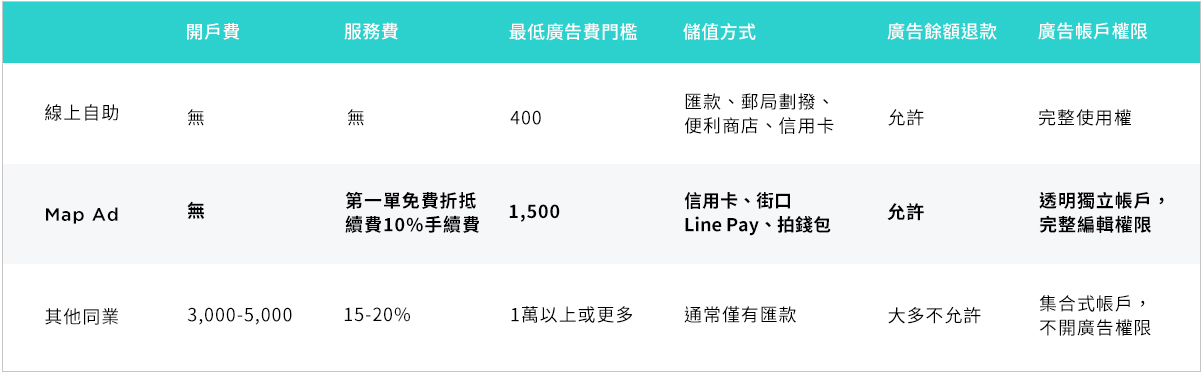Viewport: 1204px width, 375px height.
Task: Select the 開戶費 column header
Action: coord(212,32)
